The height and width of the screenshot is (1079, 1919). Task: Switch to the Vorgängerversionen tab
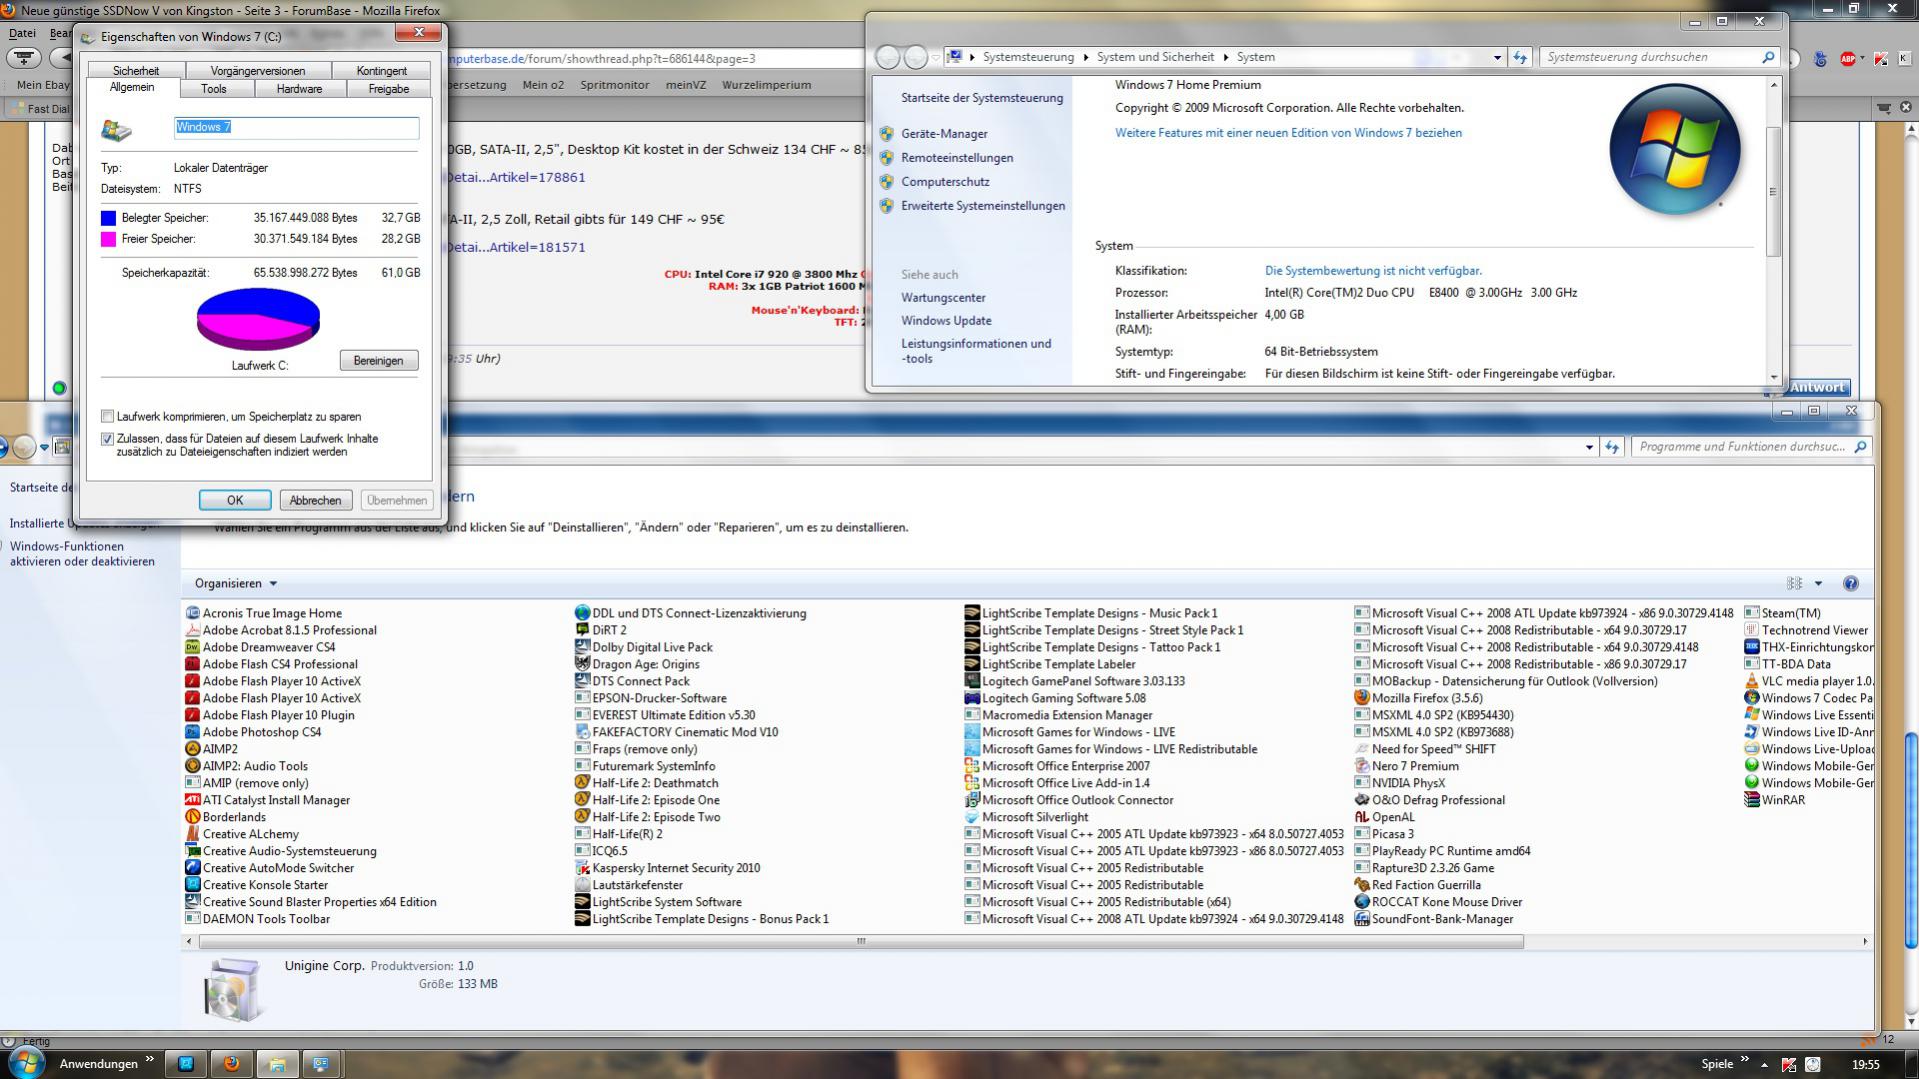258,71
